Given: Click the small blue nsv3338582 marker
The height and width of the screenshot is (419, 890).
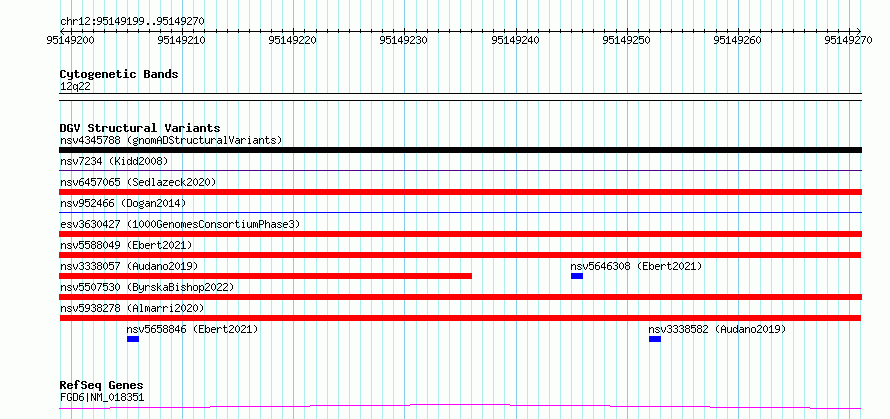Looking at the screenshot, I should [655, 339].
